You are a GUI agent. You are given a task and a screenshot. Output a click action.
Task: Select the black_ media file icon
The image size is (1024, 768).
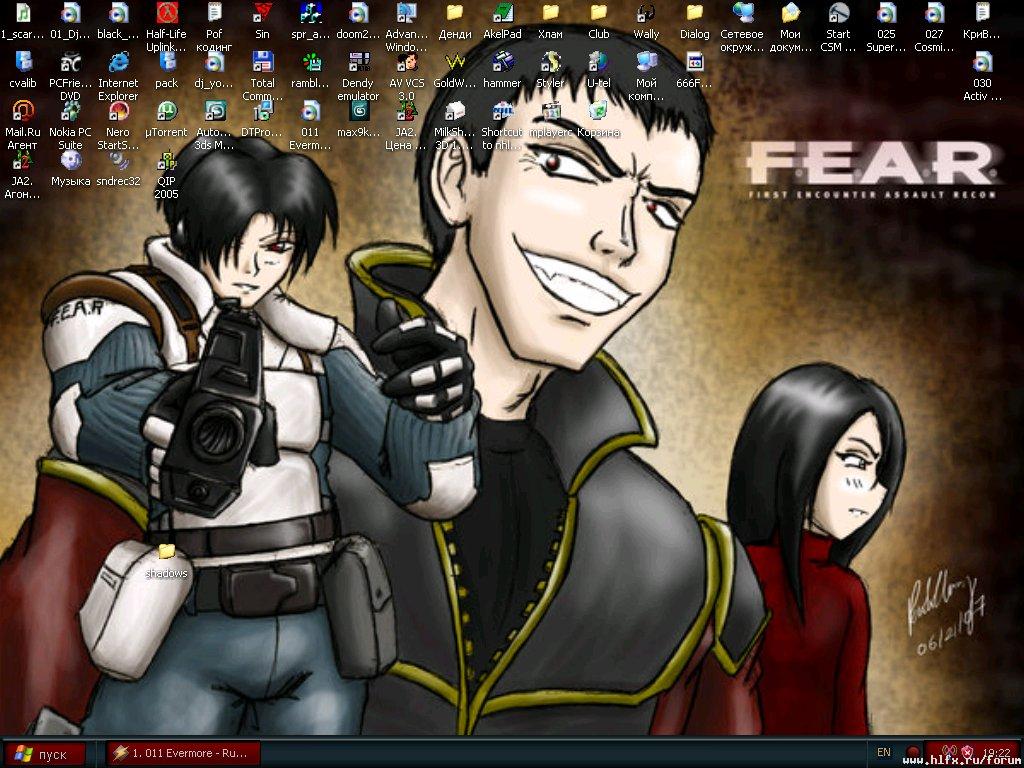119,12
